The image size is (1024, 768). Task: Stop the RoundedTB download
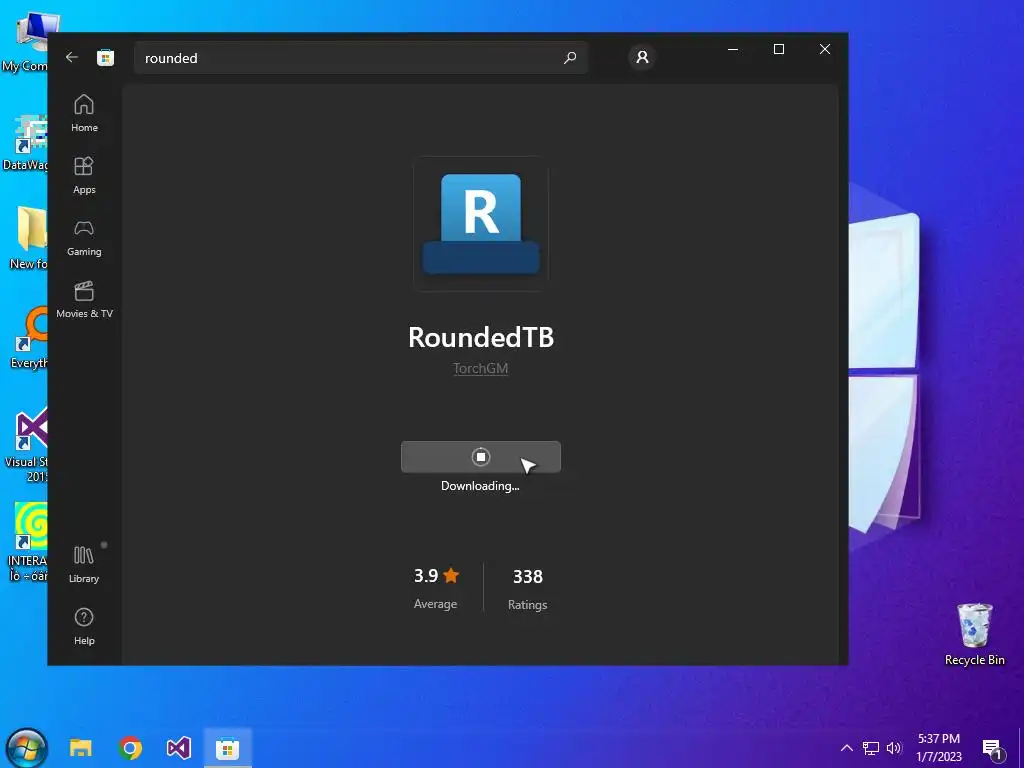tap(481, 456)
